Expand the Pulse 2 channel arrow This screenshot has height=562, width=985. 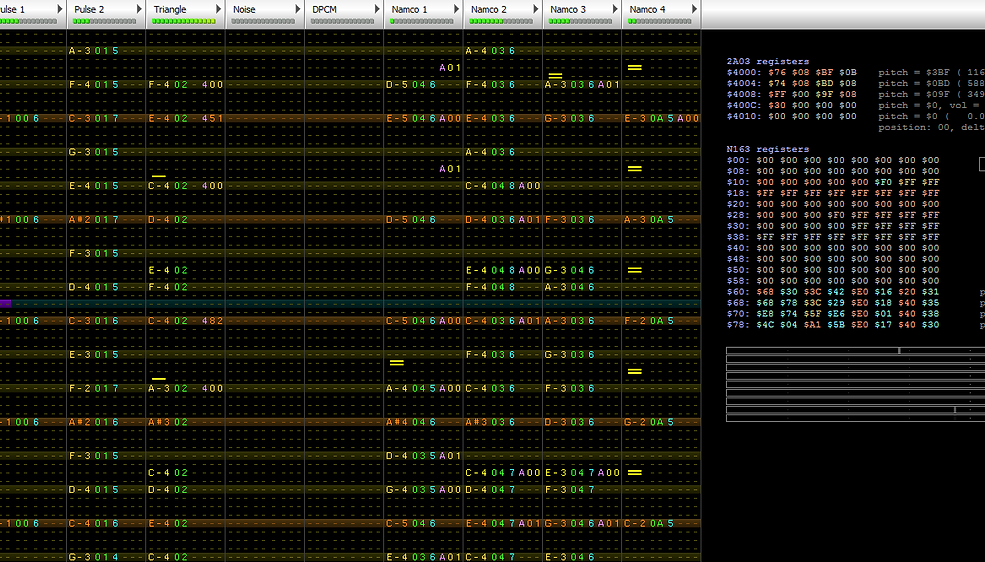(x=139, y=9)
